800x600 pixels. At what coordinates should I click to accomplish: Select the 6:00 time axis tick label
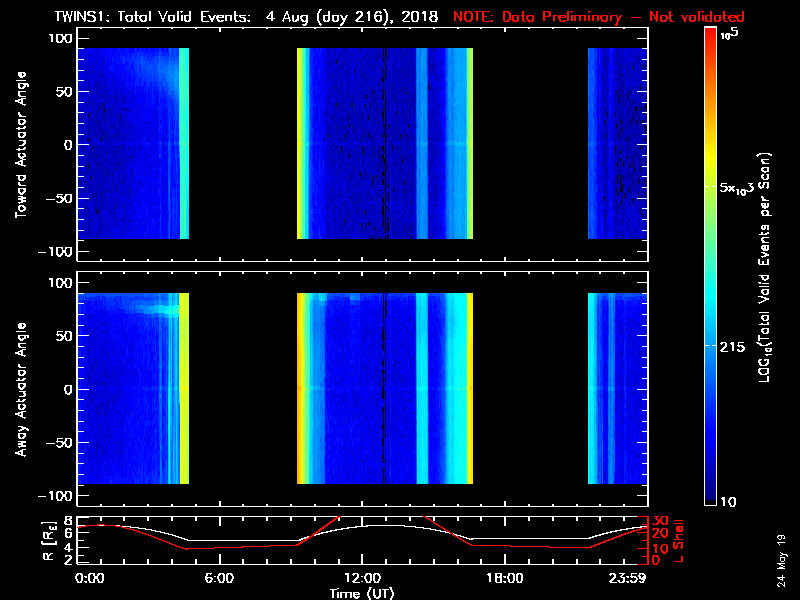[219, 578]
